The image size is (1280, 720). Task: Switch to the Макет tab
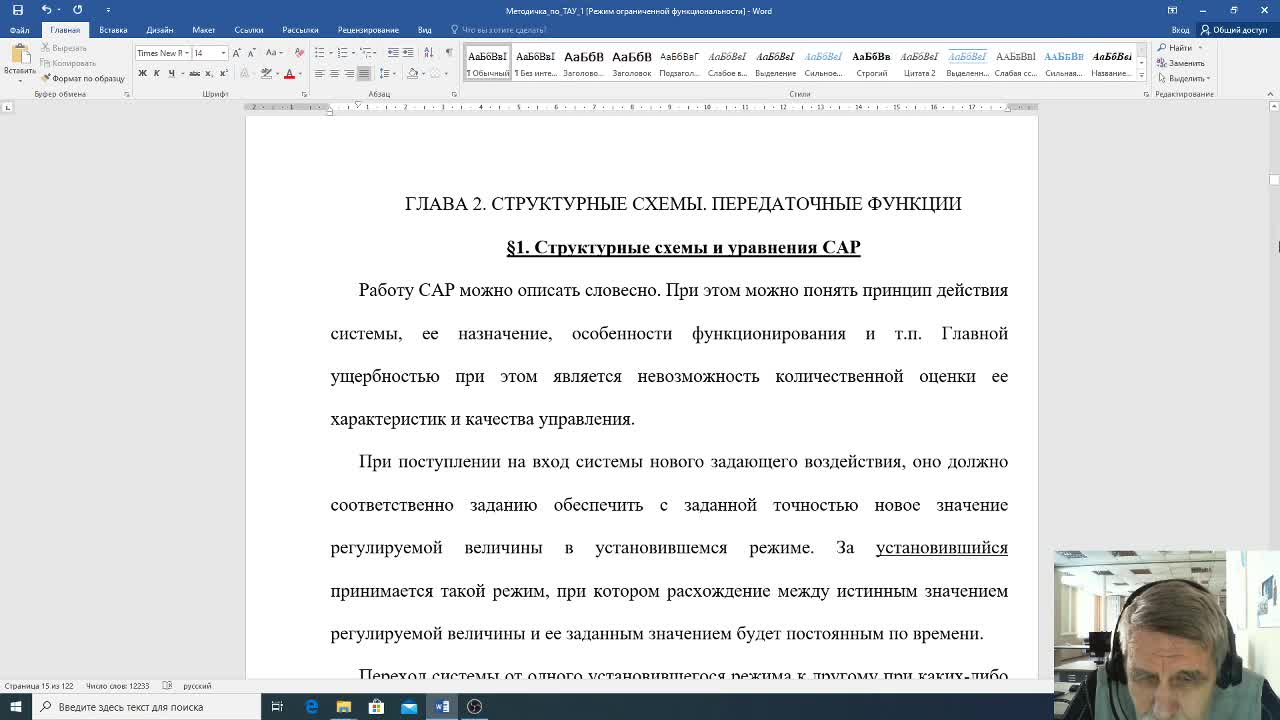tap(203, 30)
